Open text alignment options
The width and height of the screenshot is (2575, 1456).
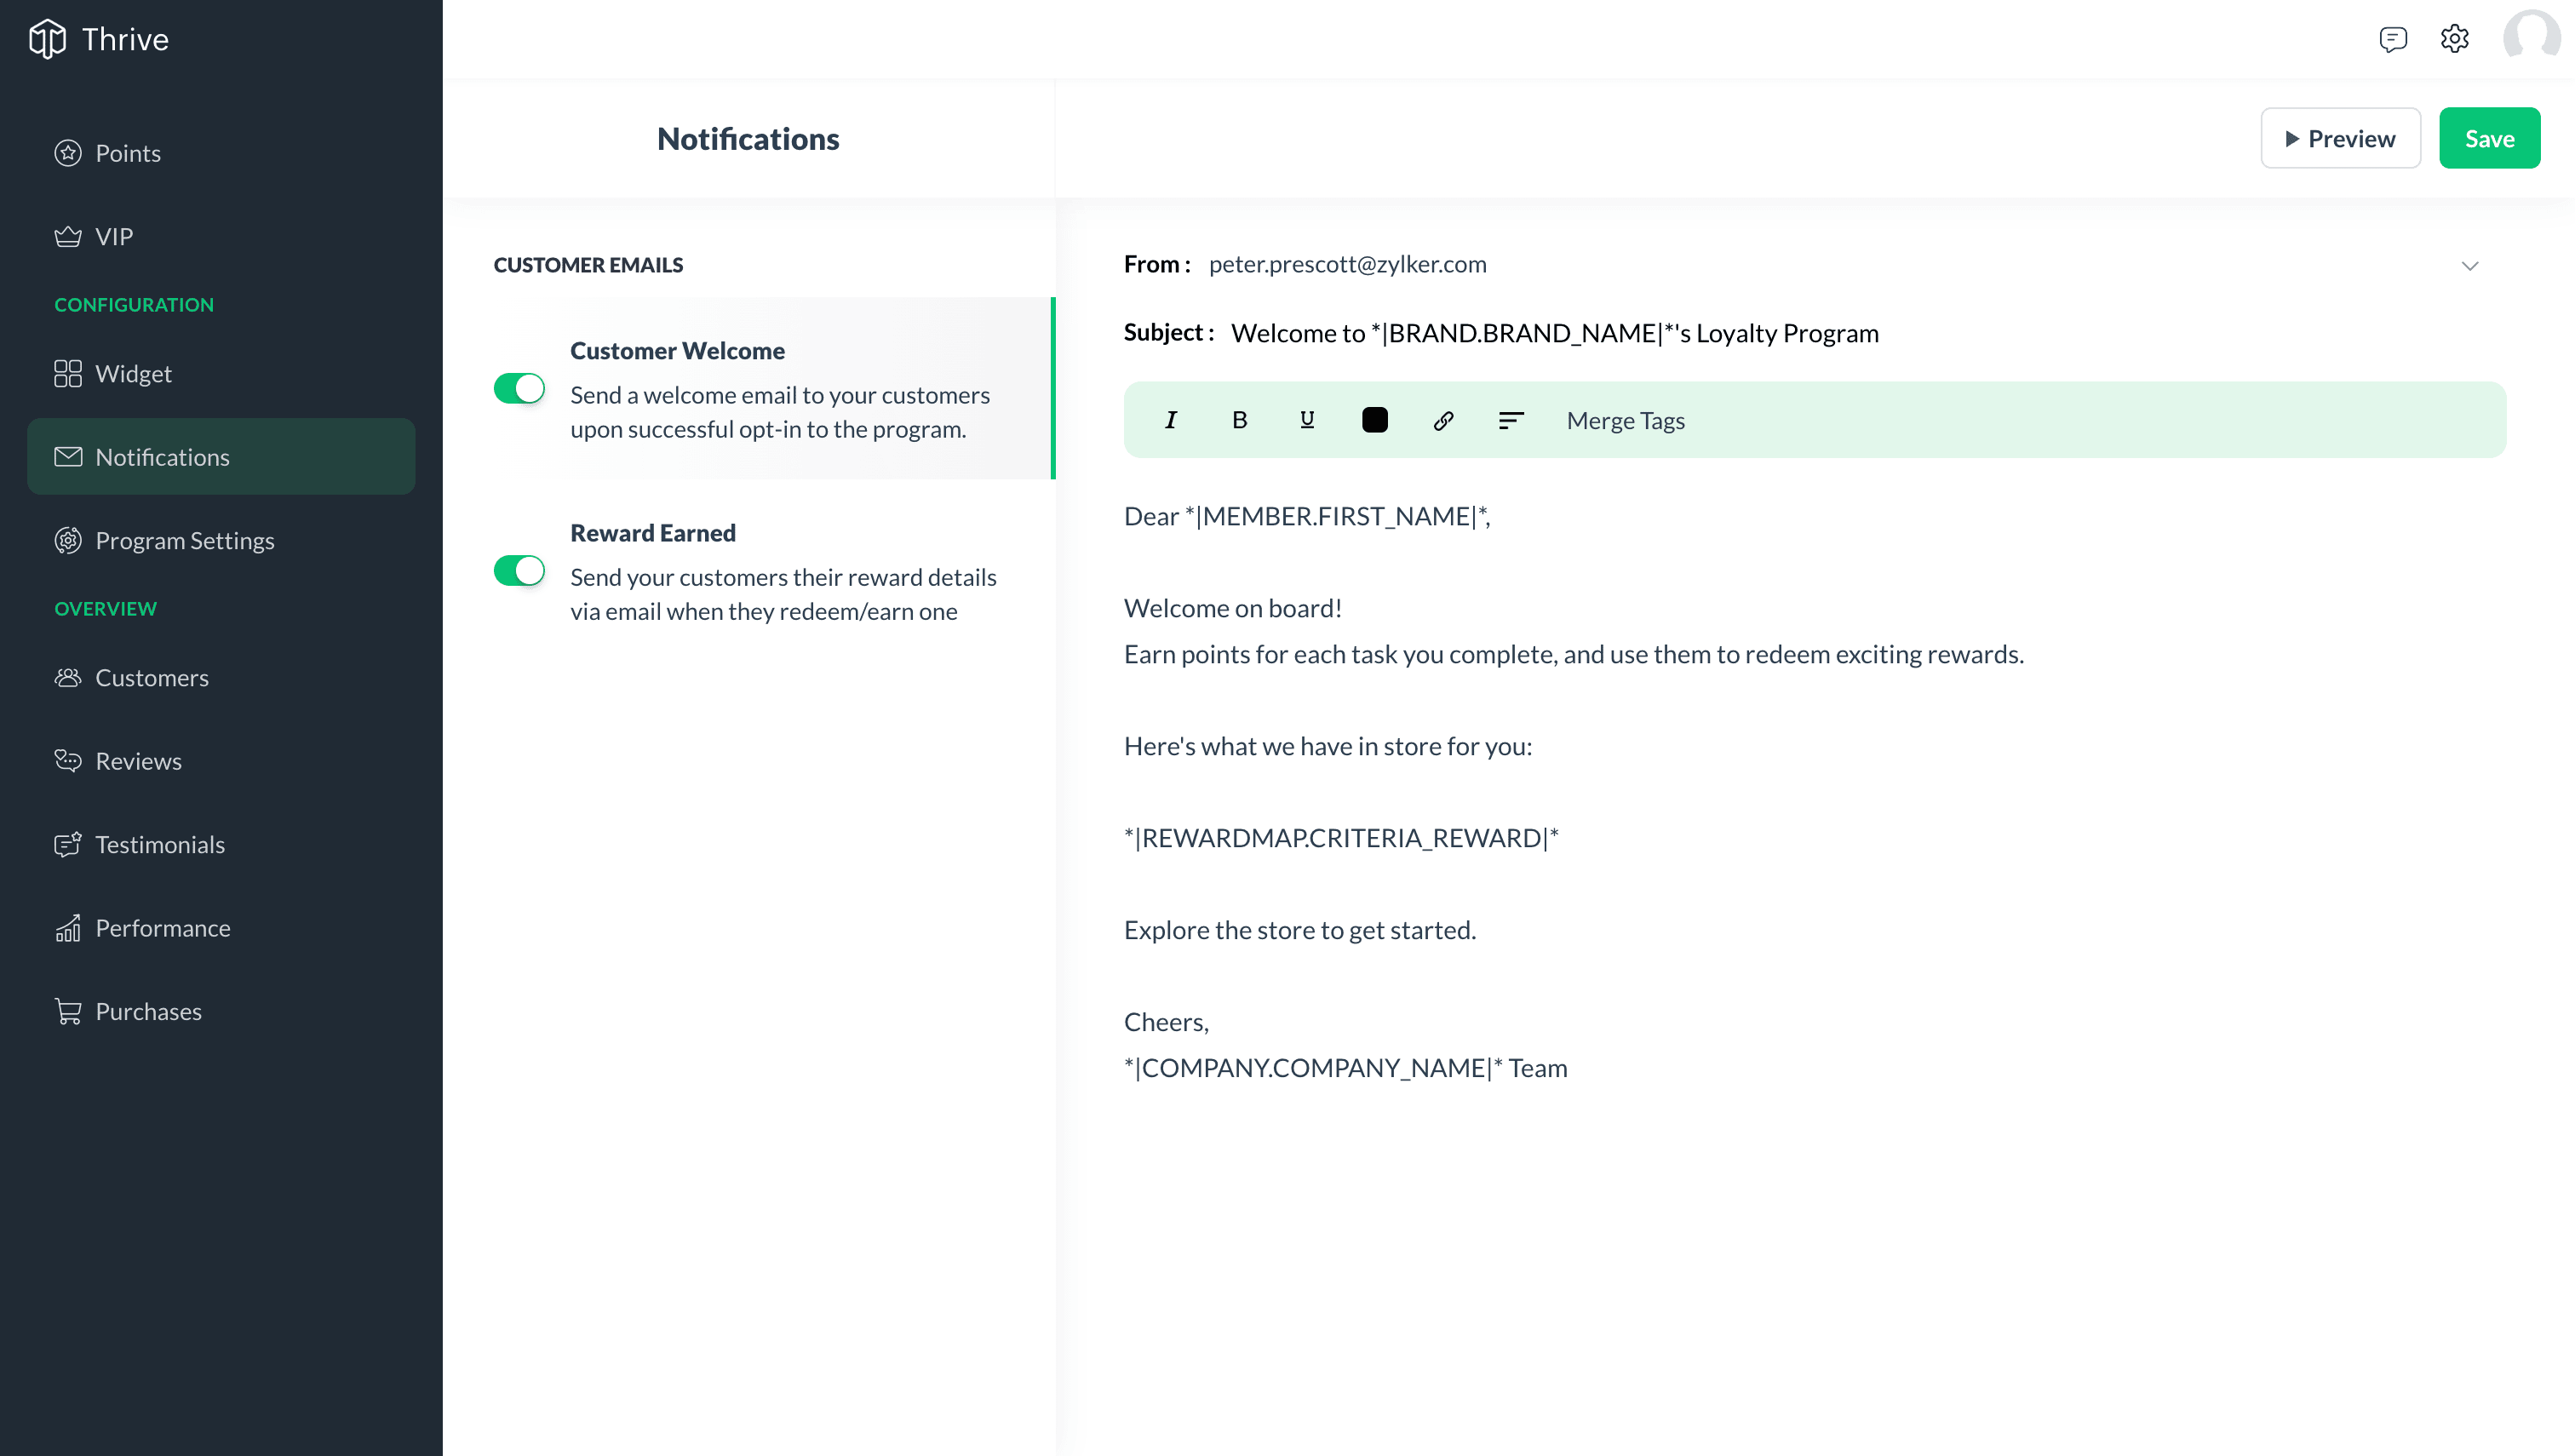pyautogui.click(x=1510, y=419)
